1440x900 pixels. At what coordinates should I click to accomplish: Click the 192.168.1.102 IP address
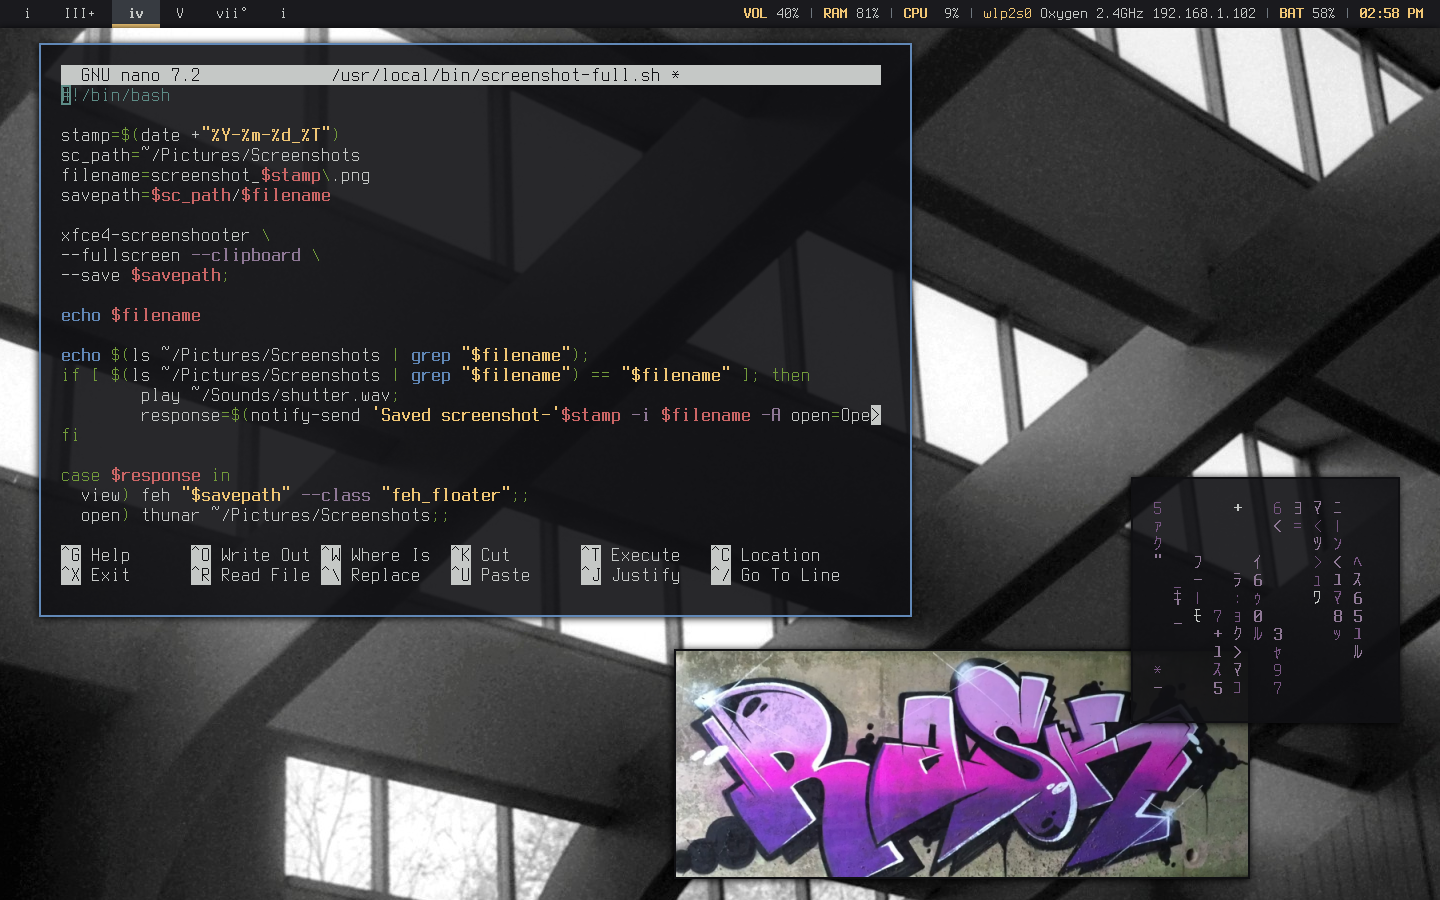1204,13
